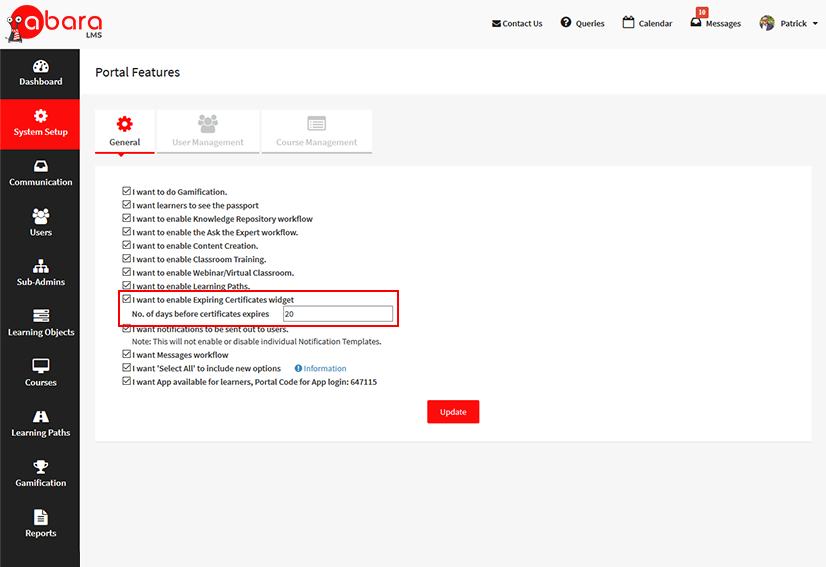
Task: Click the Patrick username text
Action: click(793, 24)
